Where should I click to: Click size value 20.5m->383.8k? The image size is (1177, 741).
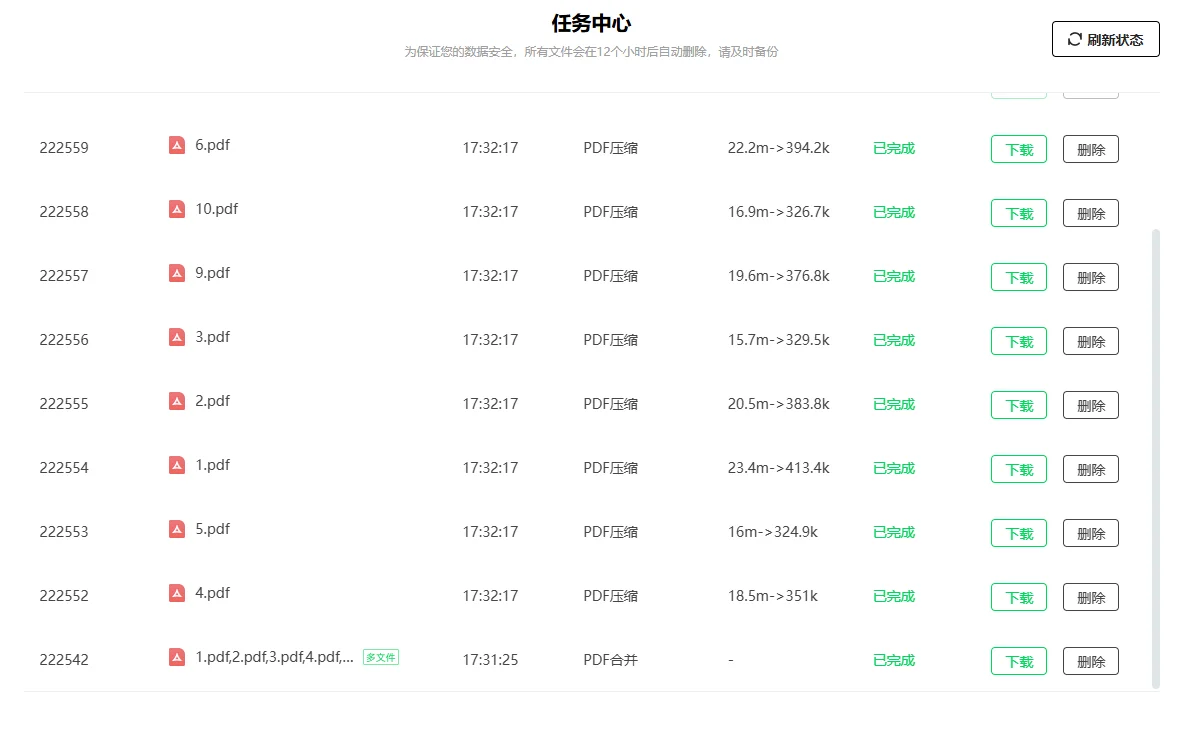pyautogui.click(x=778, y=404)
